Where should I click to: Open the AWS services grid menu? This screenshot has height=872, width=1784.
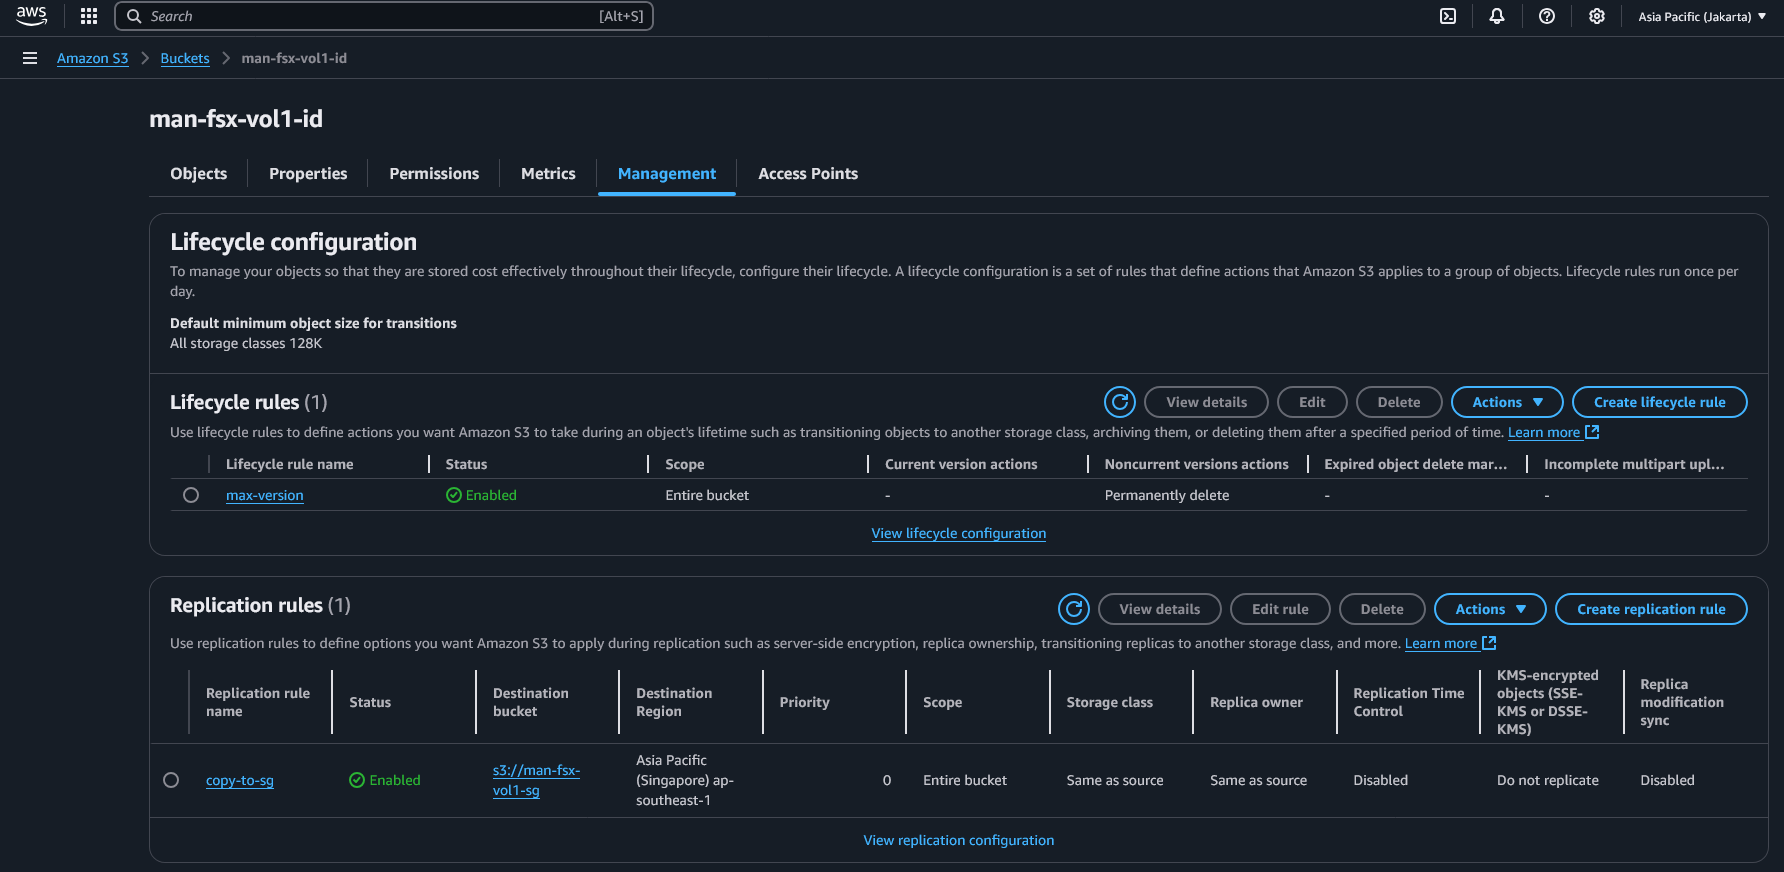(89, 16)
